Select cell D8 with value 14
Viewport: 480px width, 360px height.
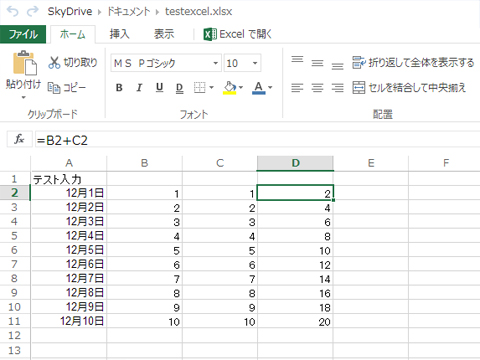click(x=295, y=278)
